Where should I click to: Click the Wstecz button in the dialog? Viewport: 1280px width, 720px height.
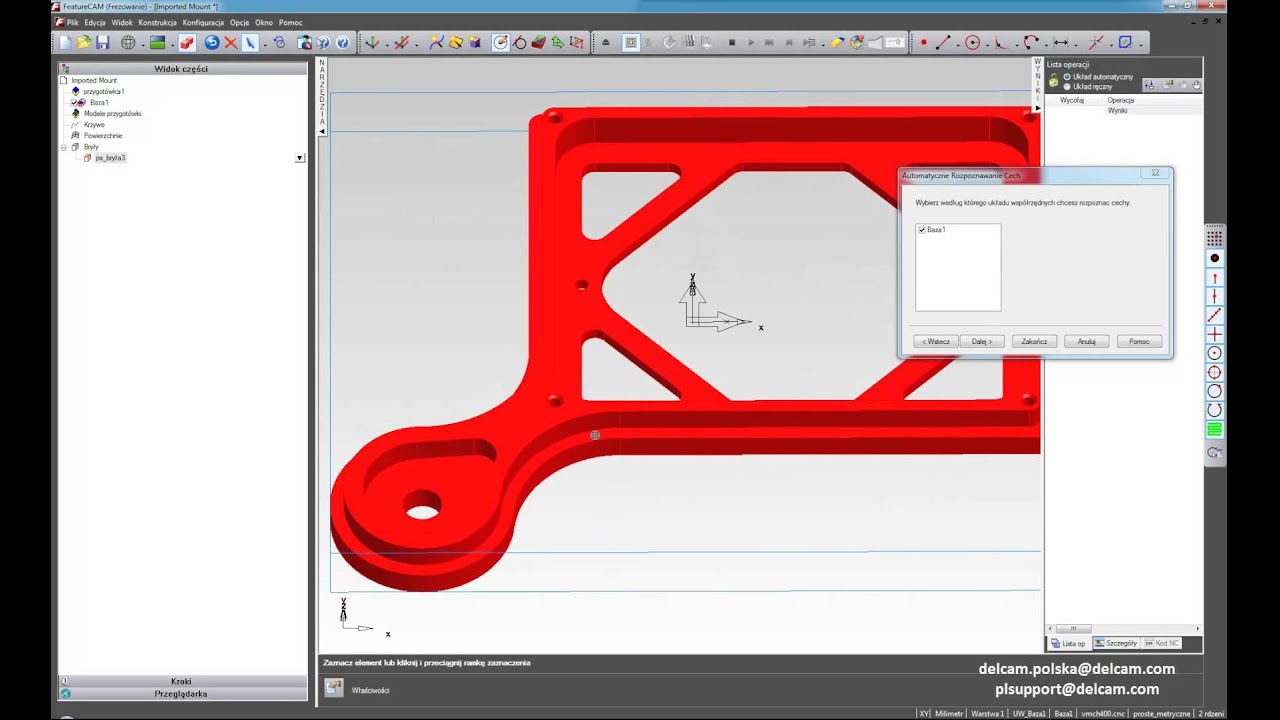pos(936,341)
